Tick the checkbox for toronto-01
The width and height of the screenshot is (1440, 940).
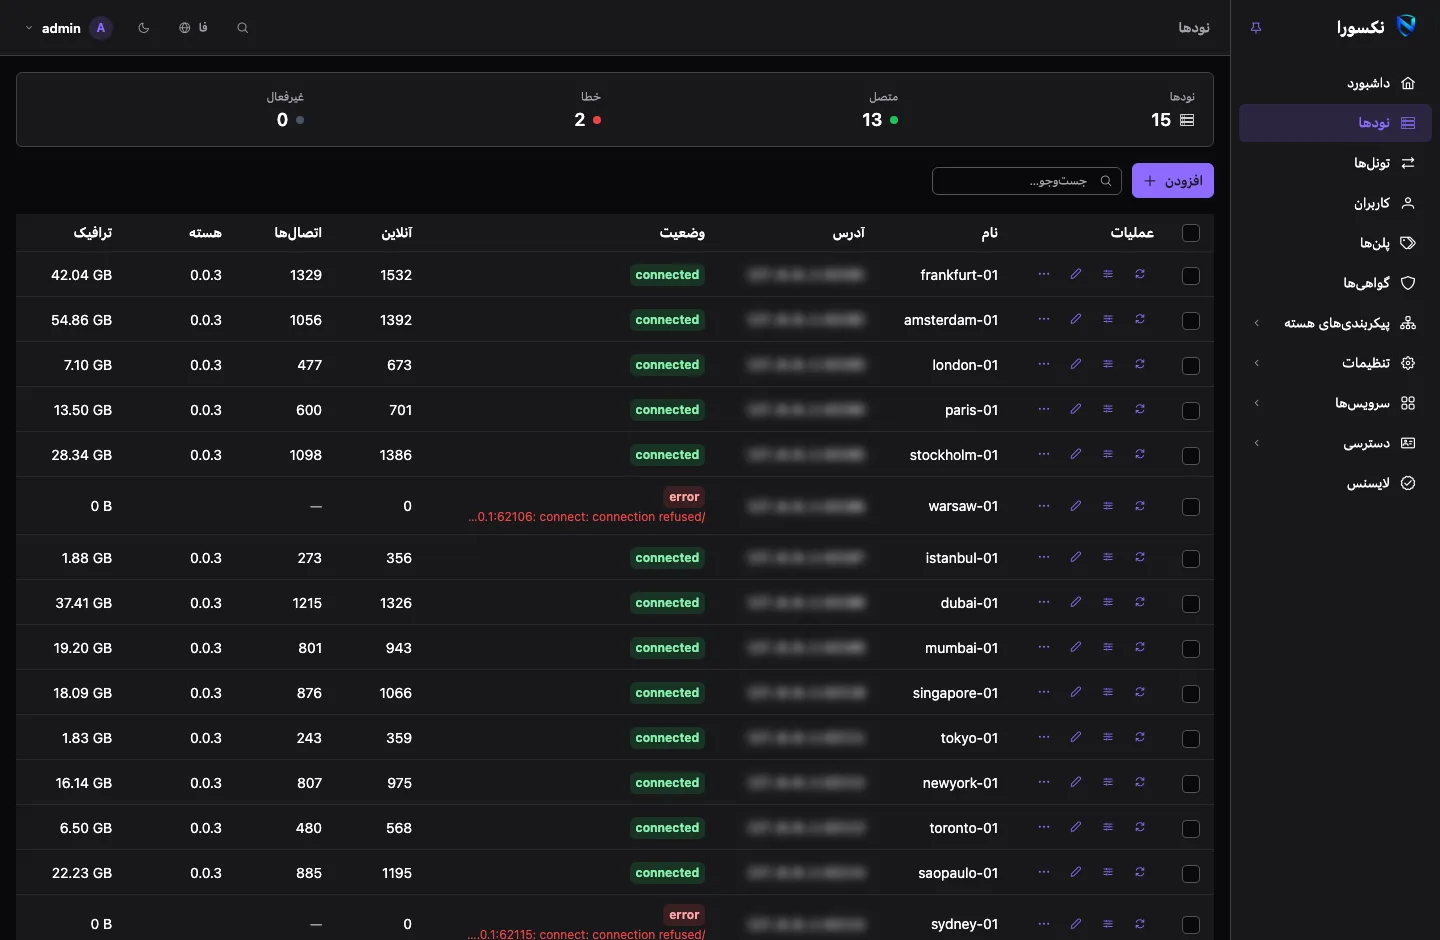[x=1191, y=829]
